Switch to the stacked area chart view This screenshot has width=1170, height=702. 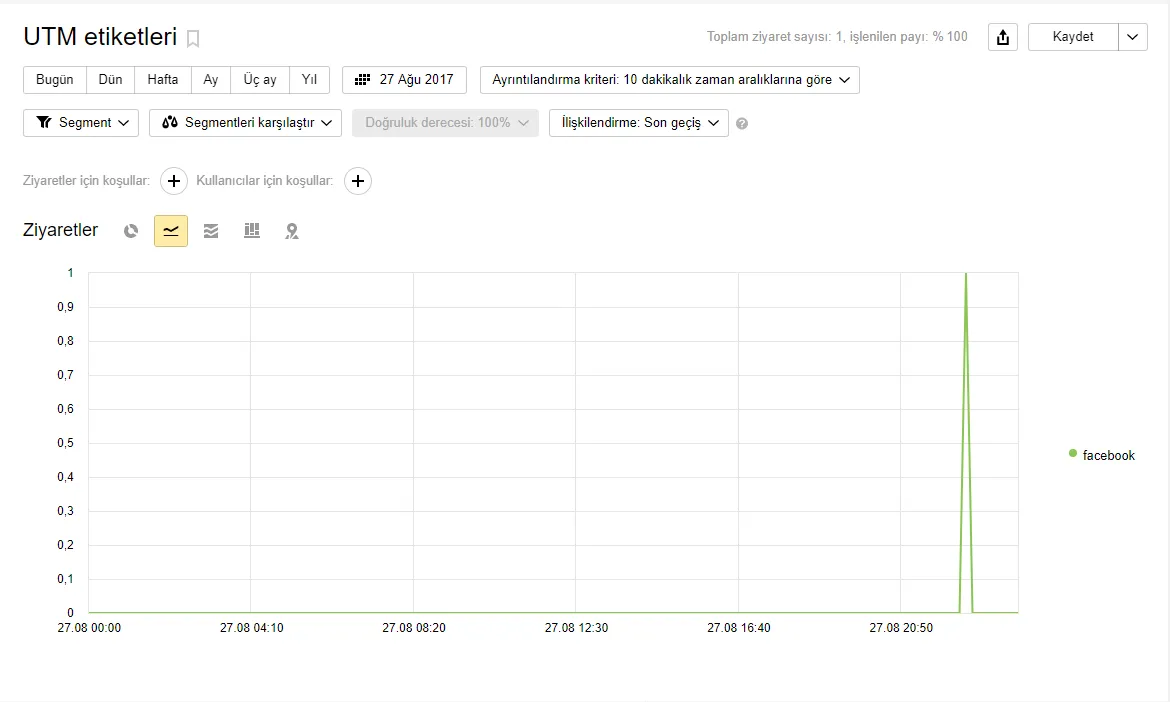coord(211,230)
